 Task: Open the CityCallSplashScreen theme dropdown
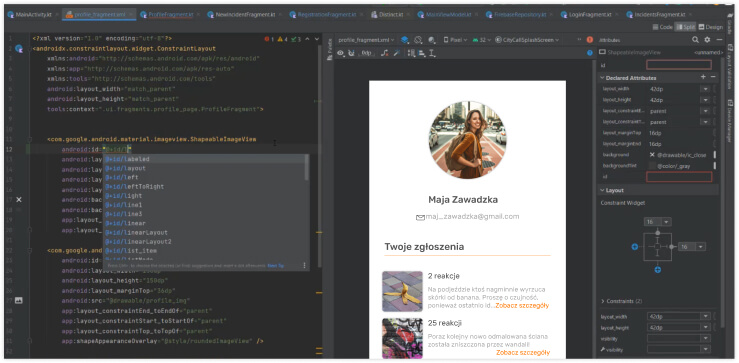[527, 40]
